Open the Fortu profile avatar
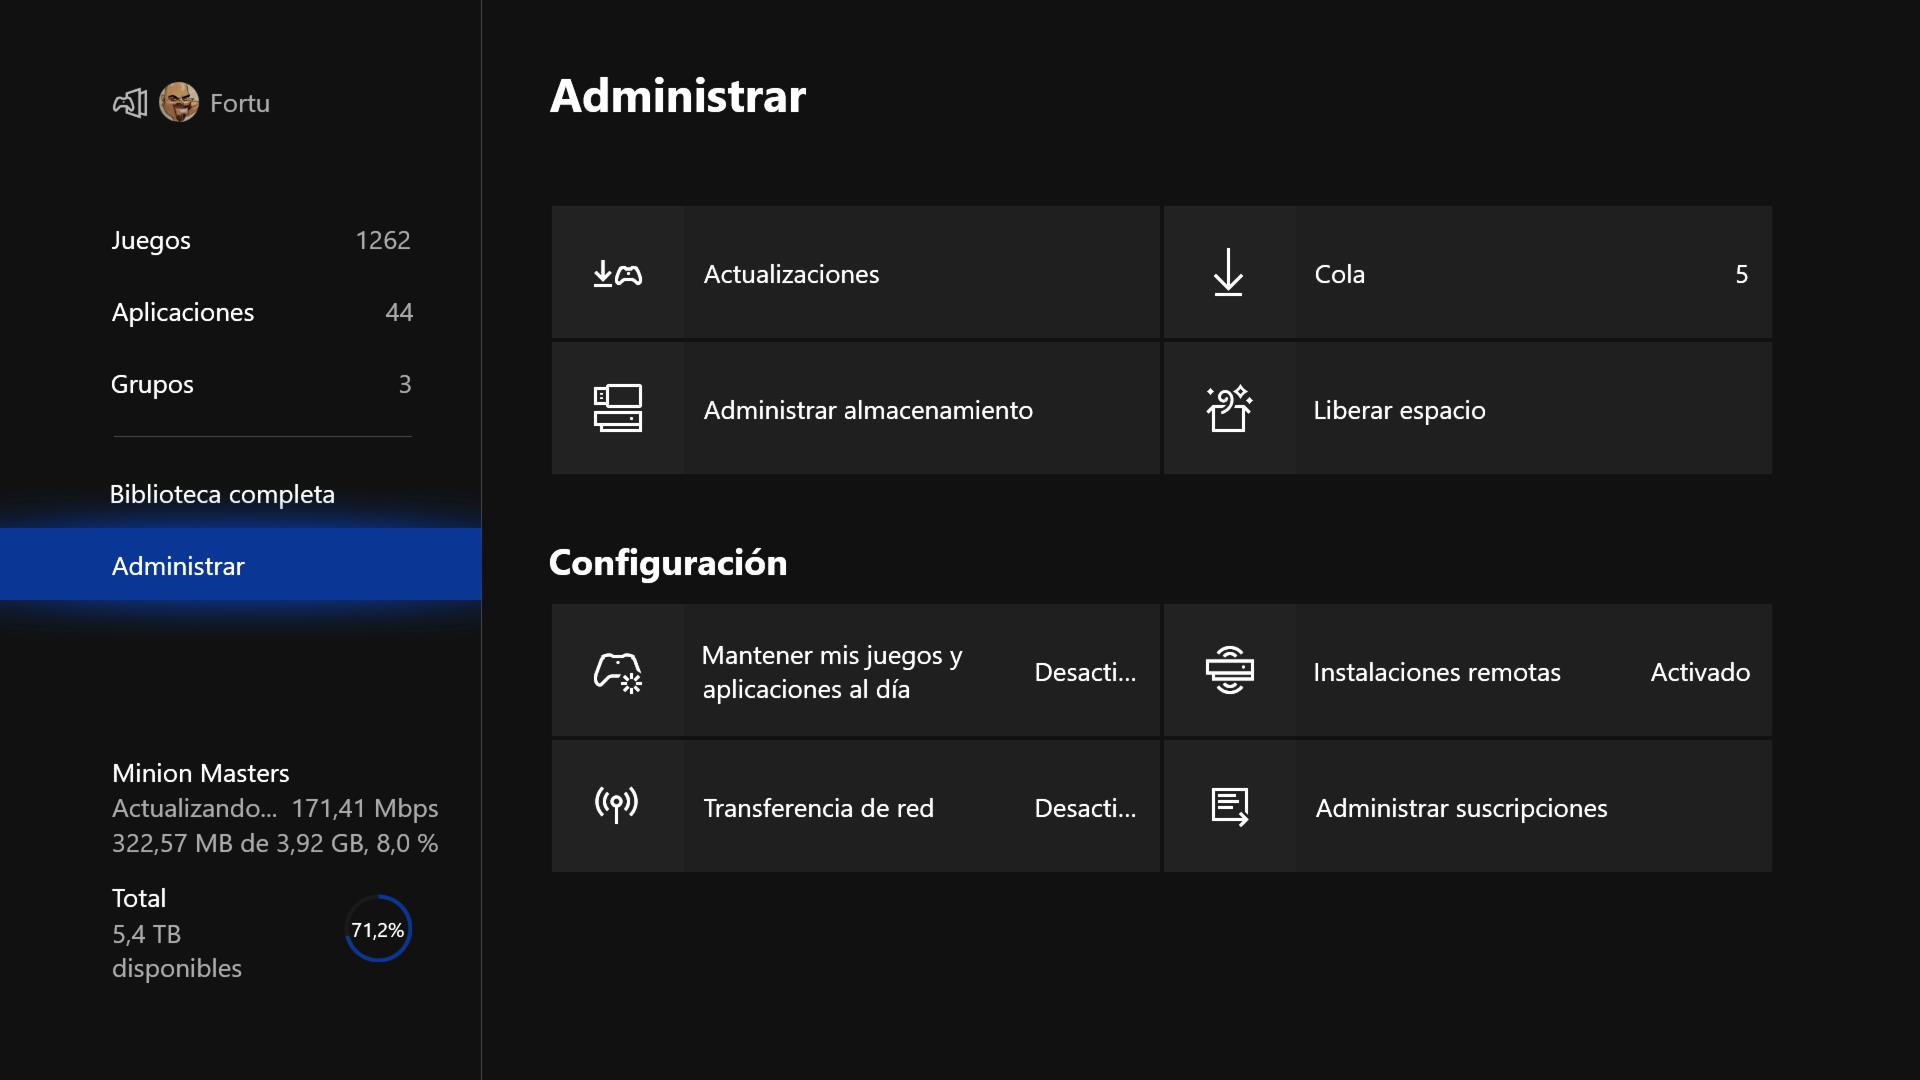1920x1080 pixels. (179, 103)
